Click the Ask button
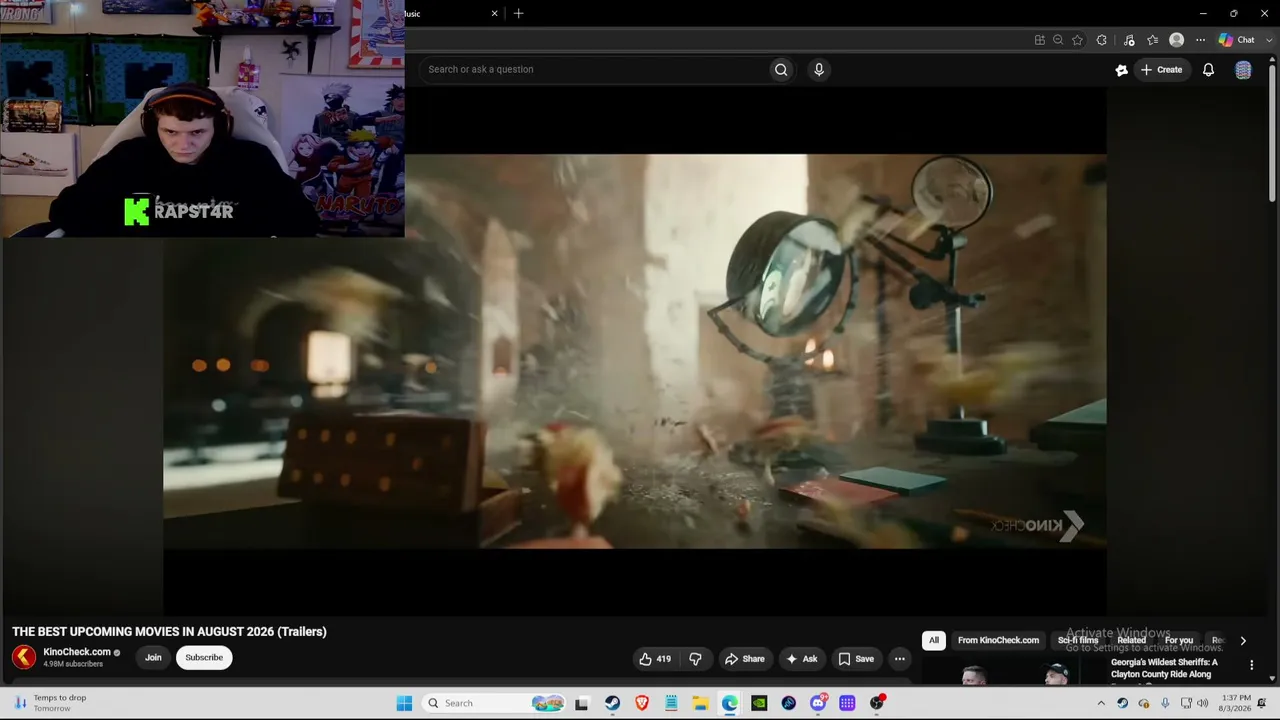 [x=802, y=659]
